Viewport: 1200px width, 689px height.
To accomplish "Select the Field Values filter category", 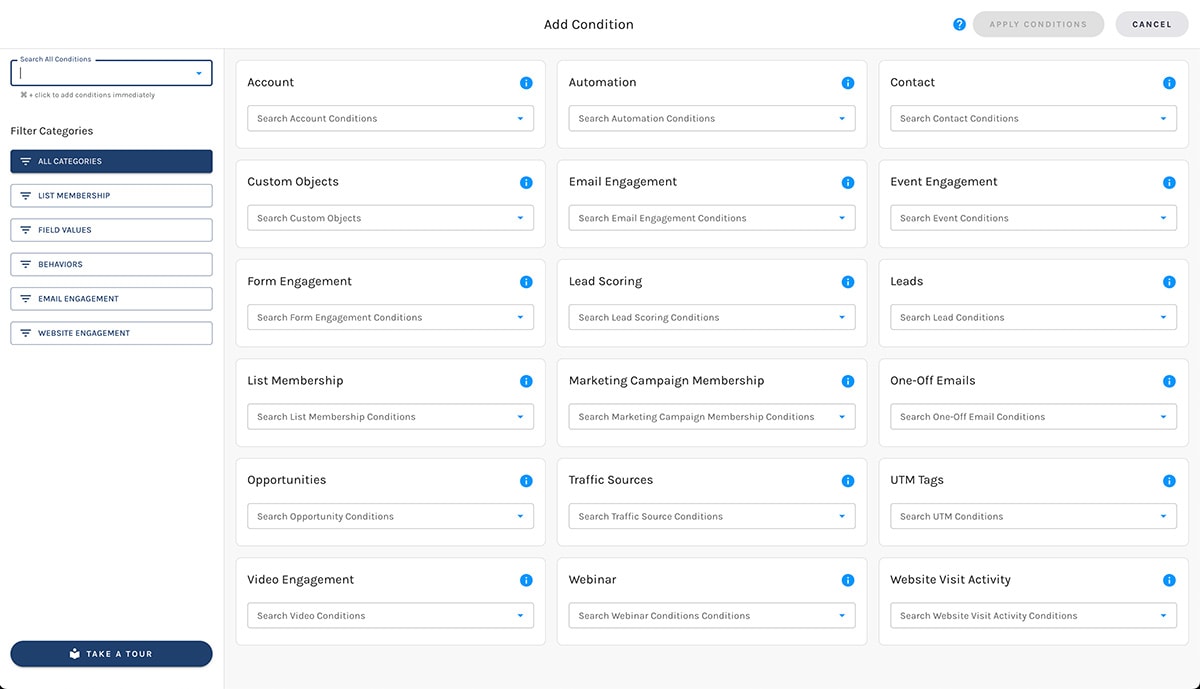I will click(110, 229).
